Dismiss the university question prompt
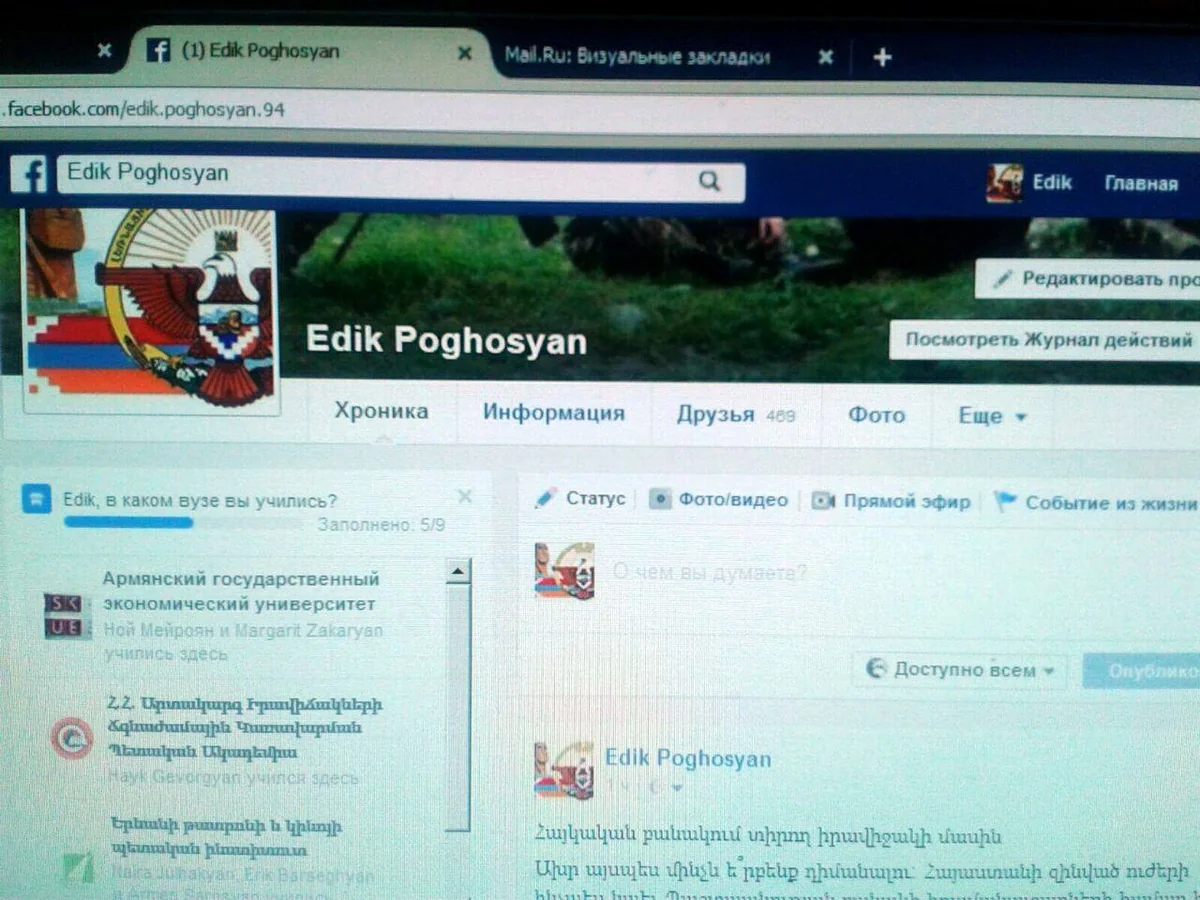 tap(465, 497)
